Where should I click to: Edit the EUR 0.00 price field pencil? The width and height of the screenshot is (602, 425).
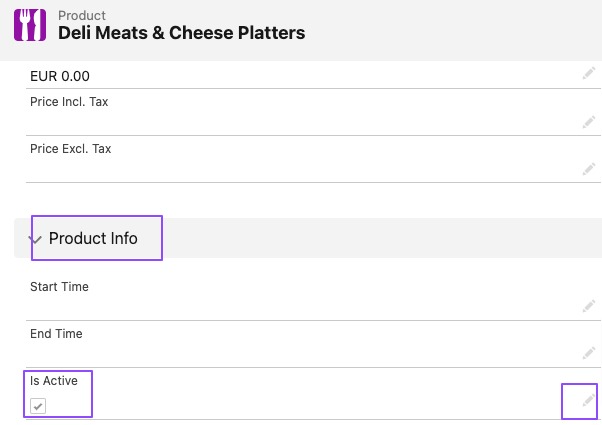(x=589, y=75)
